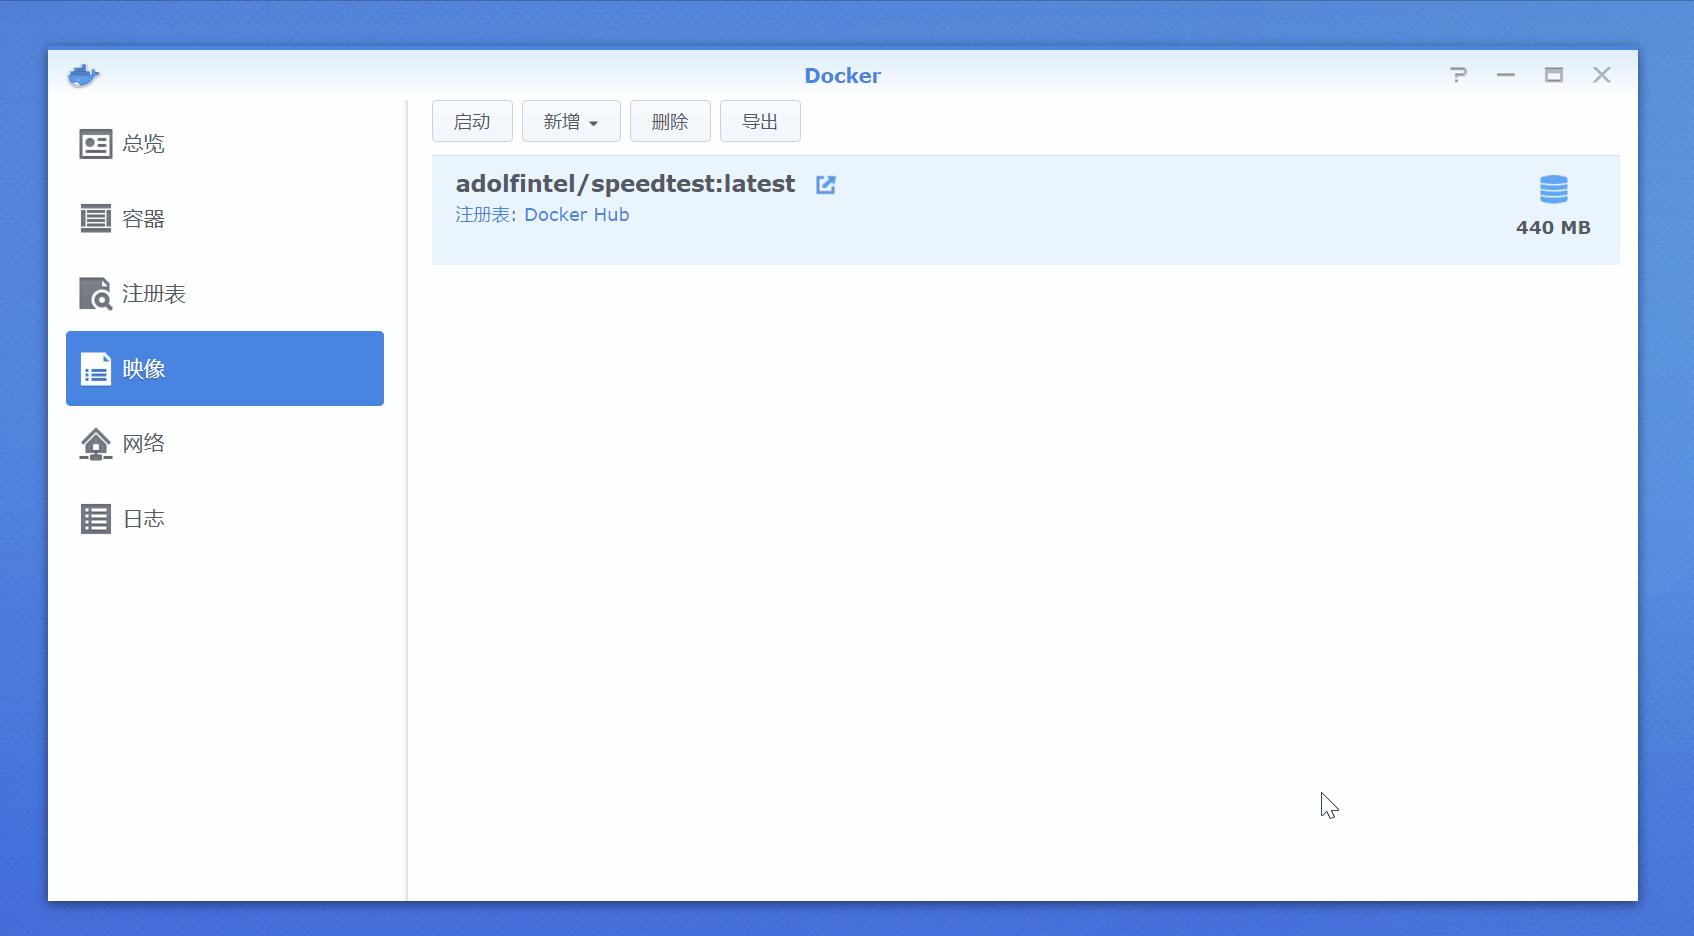
Task: Click the Docker window title text
Action: 842,76
